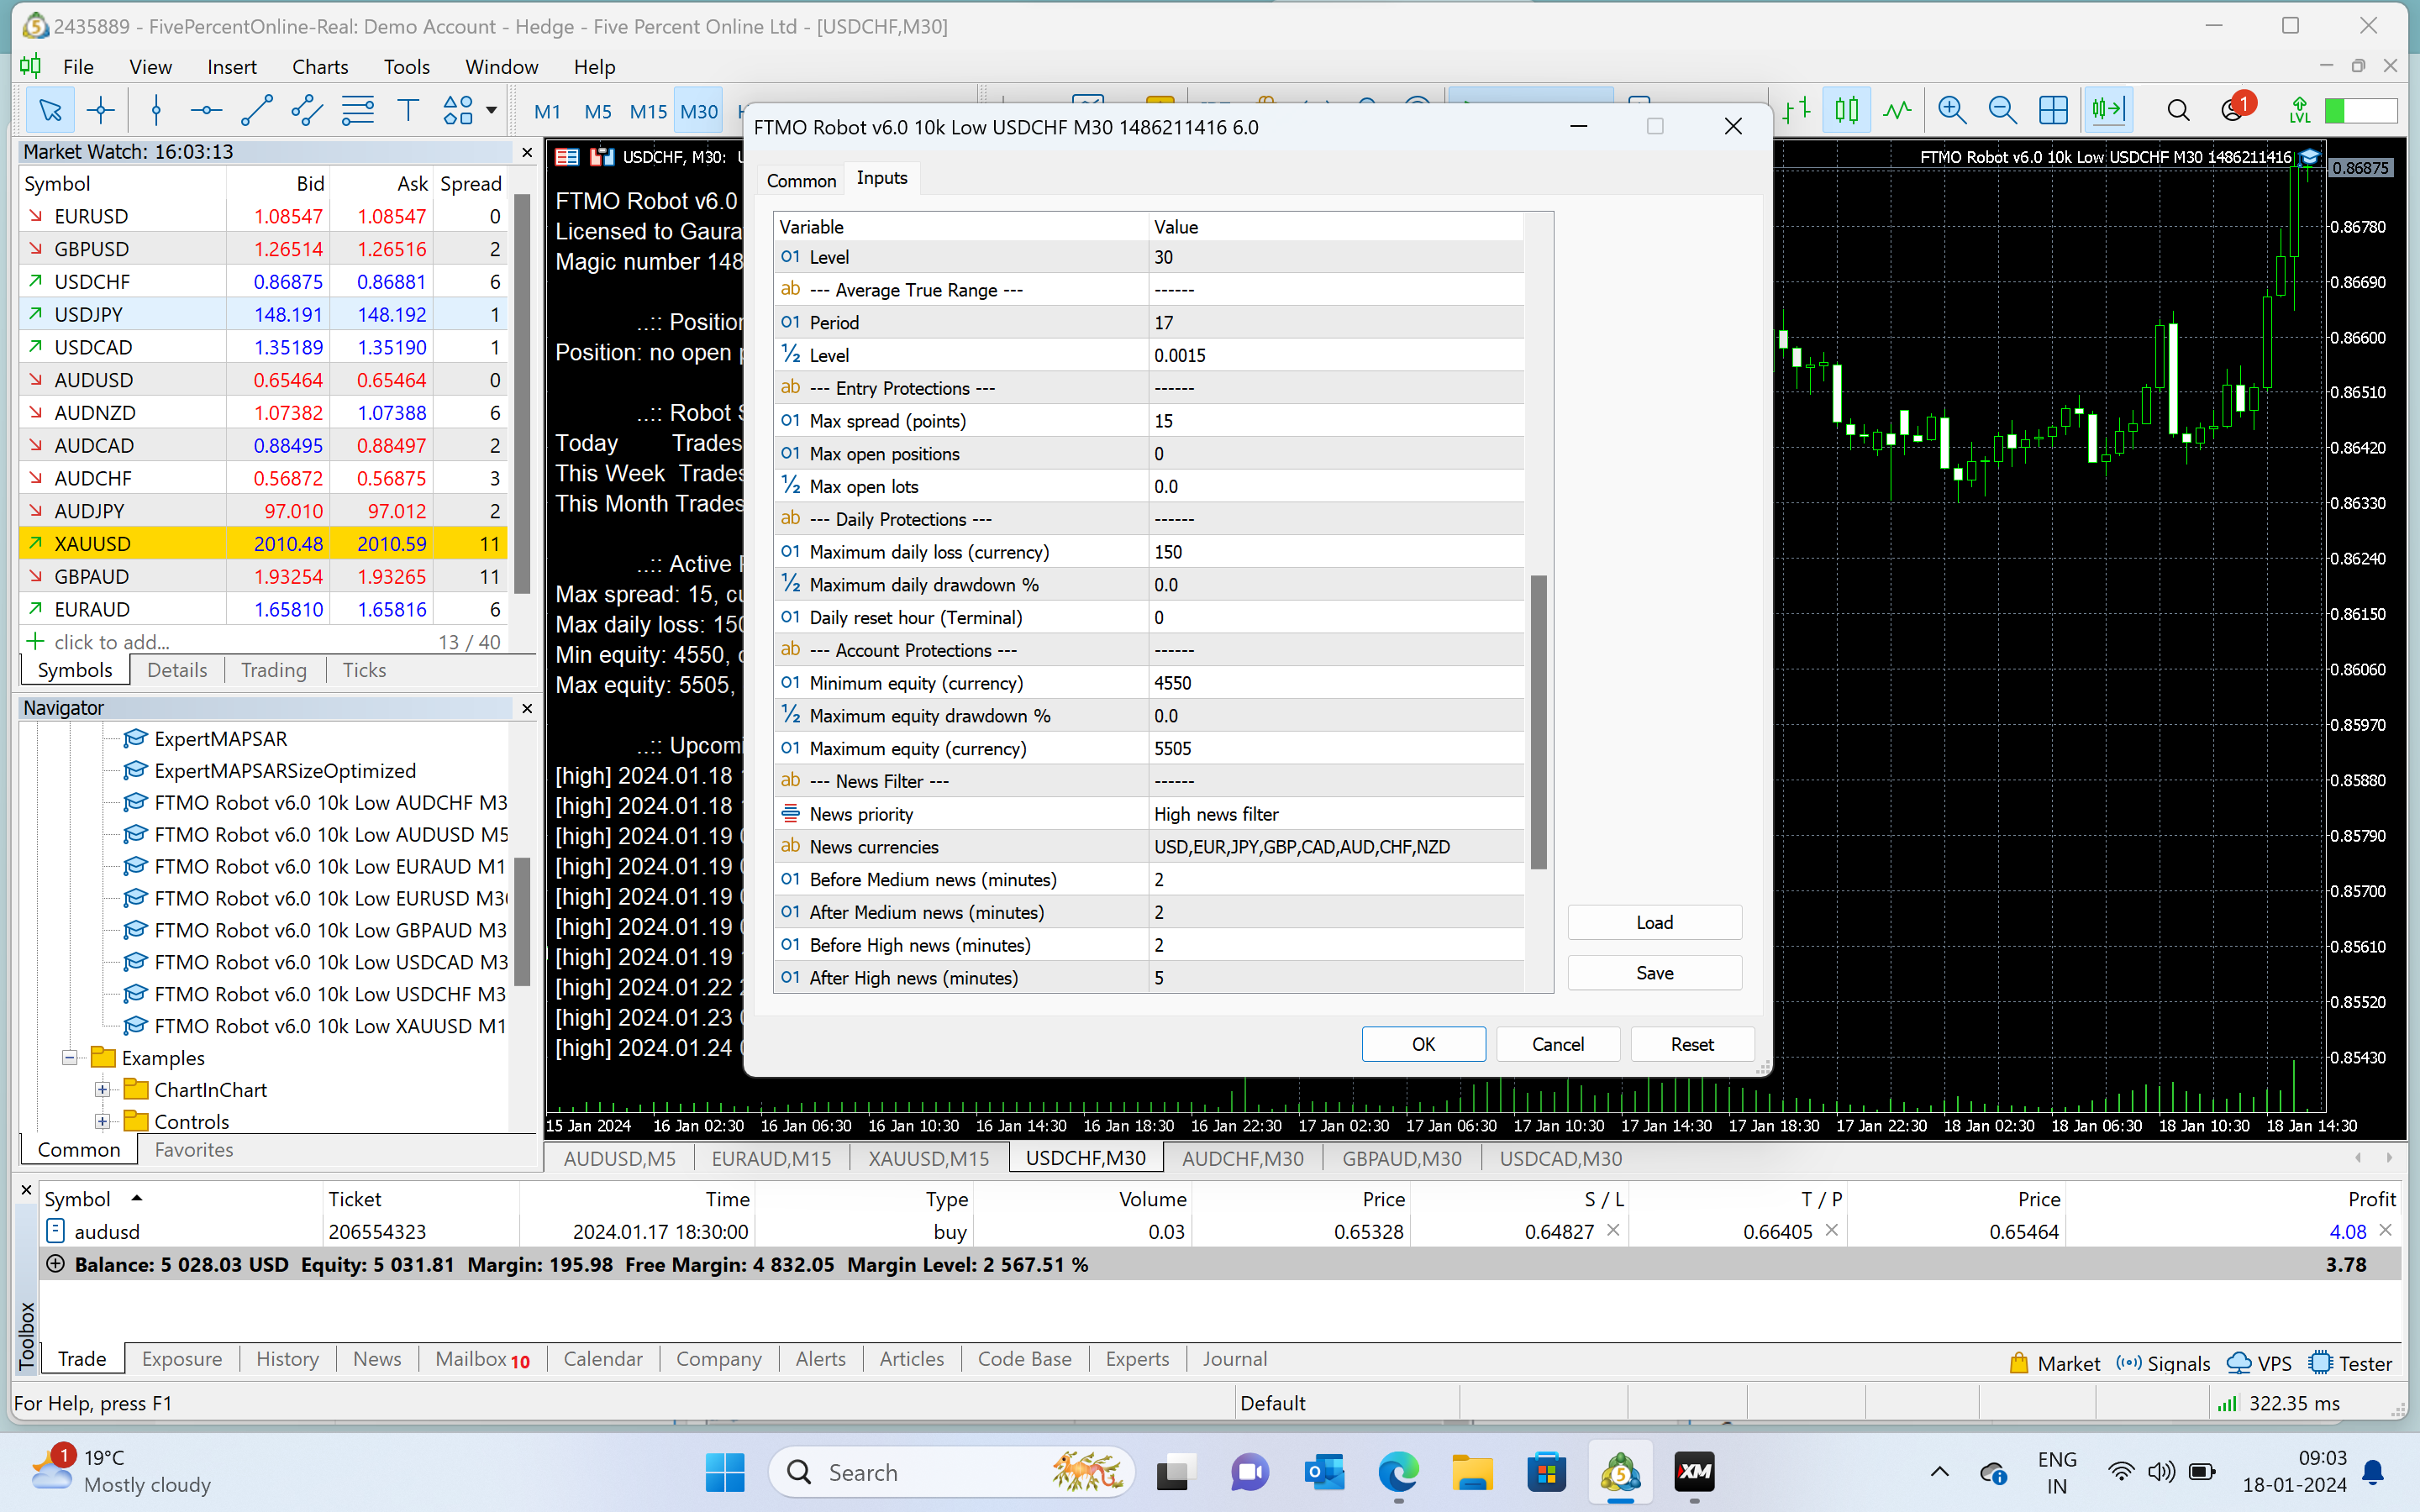Expand the Controls folder
2420x1512 pixels.
(x=102, y=1121)
